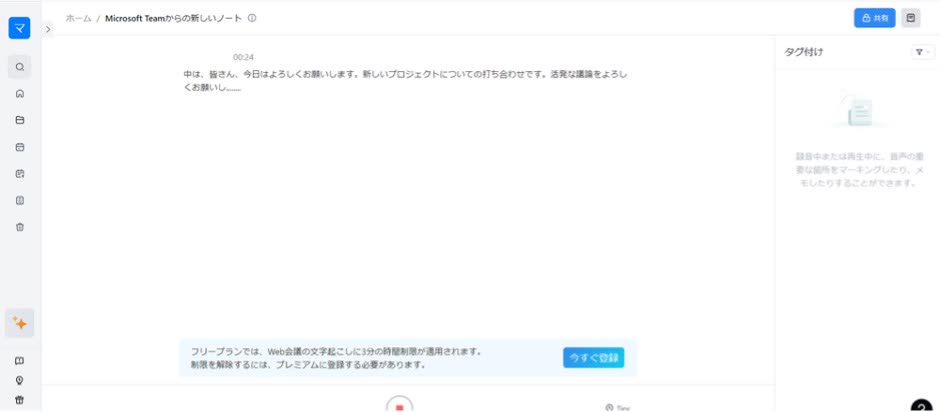Open the tag filter dropdown
Image resolution: width=943 pixels, height=412 pixels.
coord(923,52)
